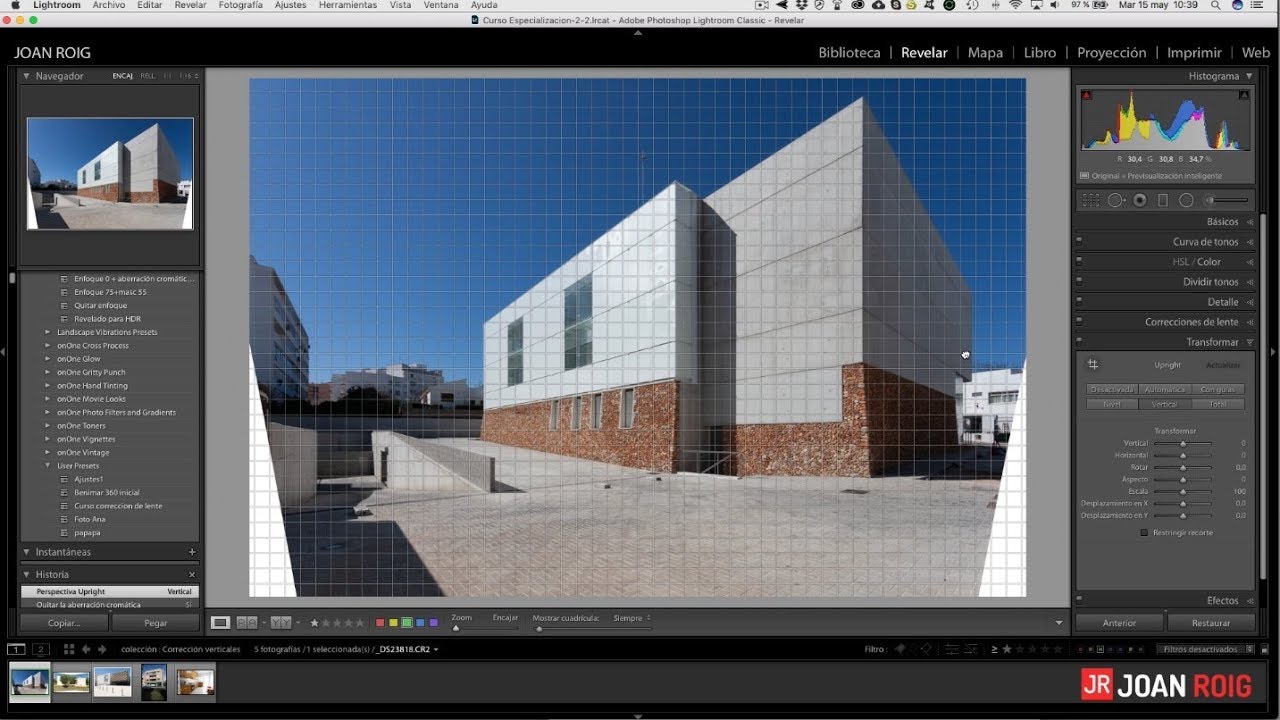Open filename _DS23818.CR2 dropdown in filmstrip bar
This screenshot has width=1280, height=720.
pyautogui.click(x=408, y=649)
